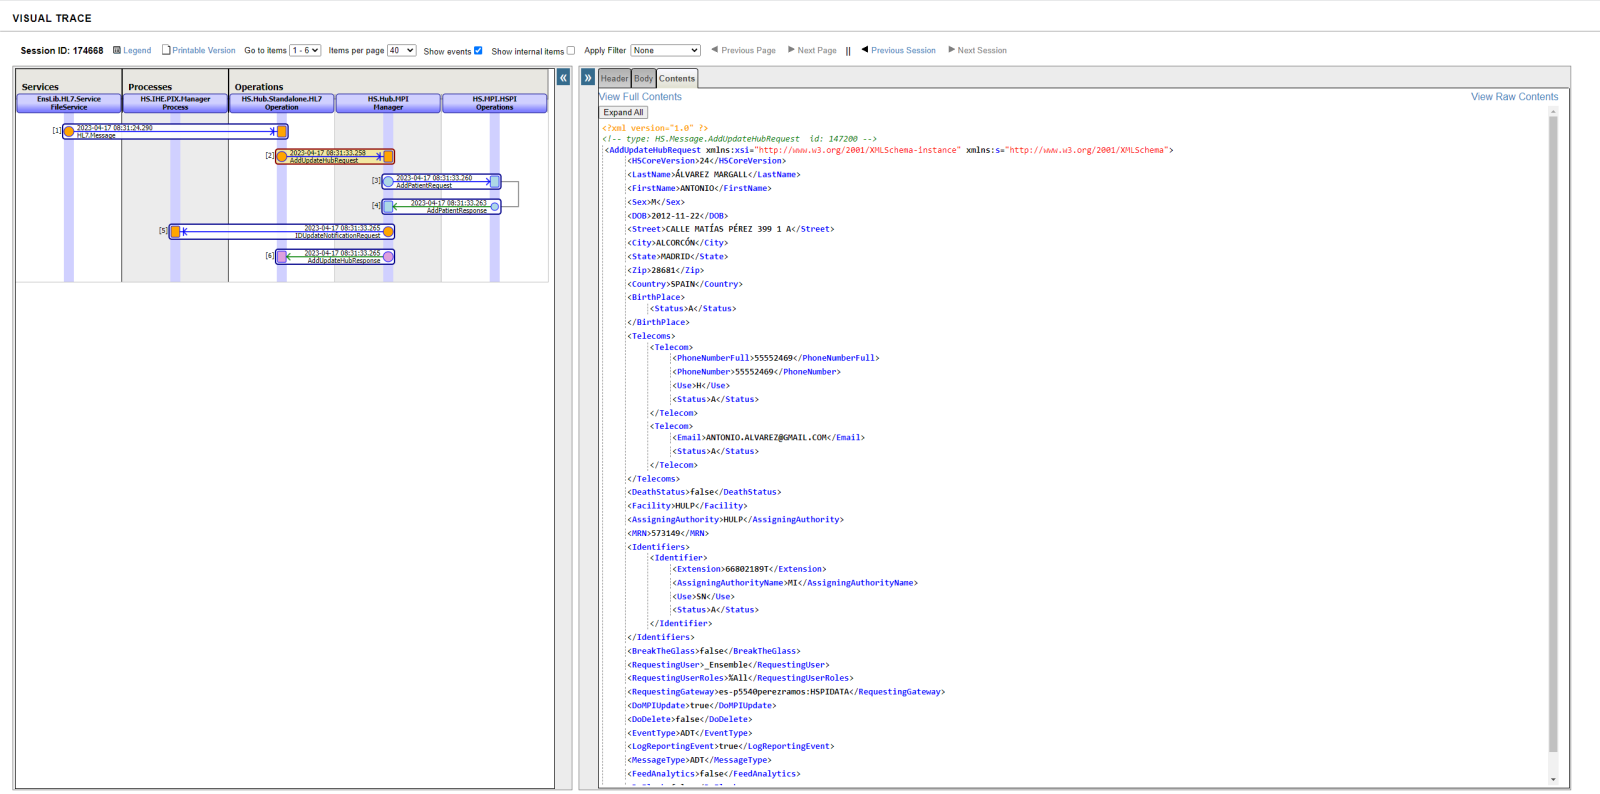The image size is (1600, 794).
Task: Select the AddPatientRequest message in trace
Action: (x=440, y=182)
